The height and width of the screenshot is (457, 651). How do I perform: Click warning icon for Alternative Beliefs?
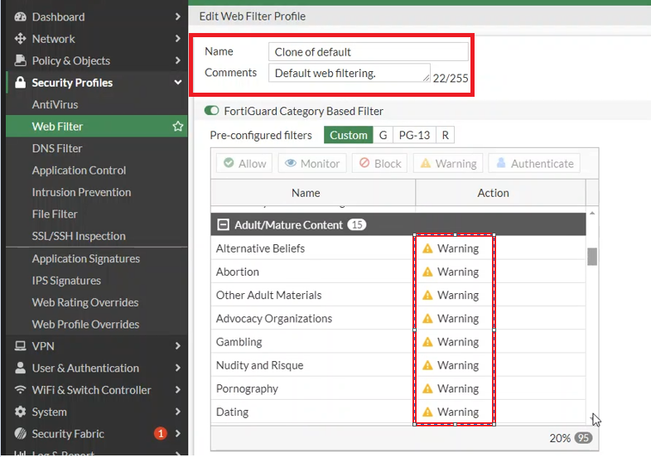pyautogui.click(x=427, y=248)
